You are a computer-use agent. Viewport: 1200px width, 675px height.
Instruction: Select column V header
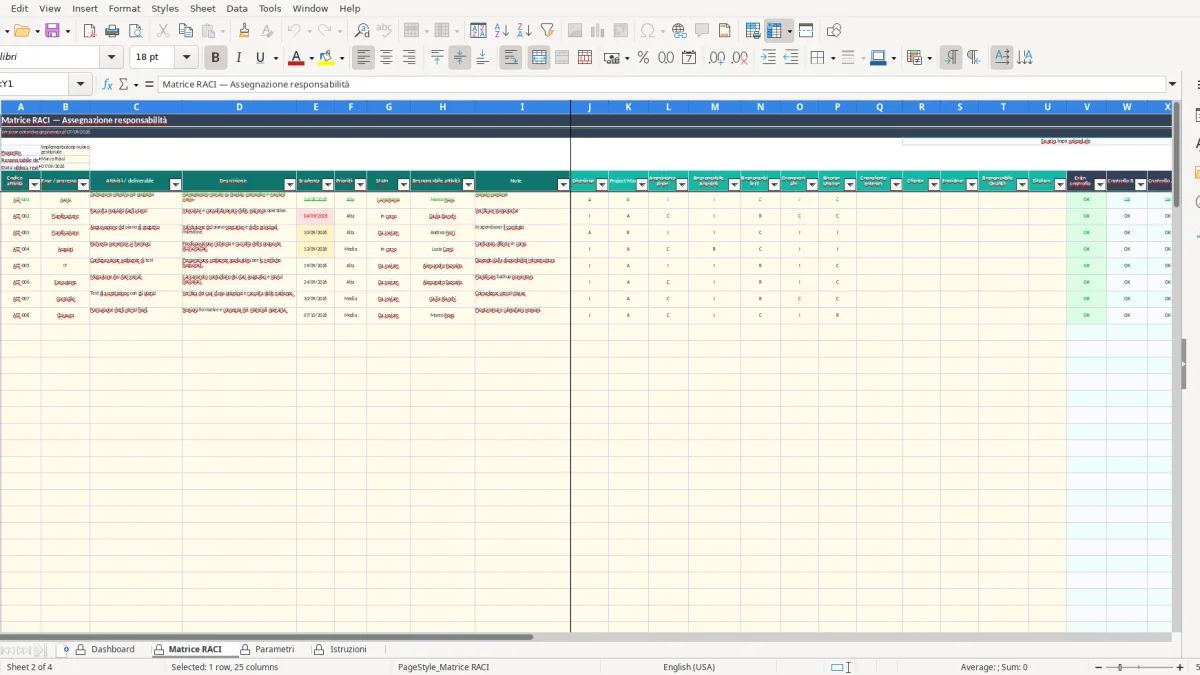click(1086, 107)
